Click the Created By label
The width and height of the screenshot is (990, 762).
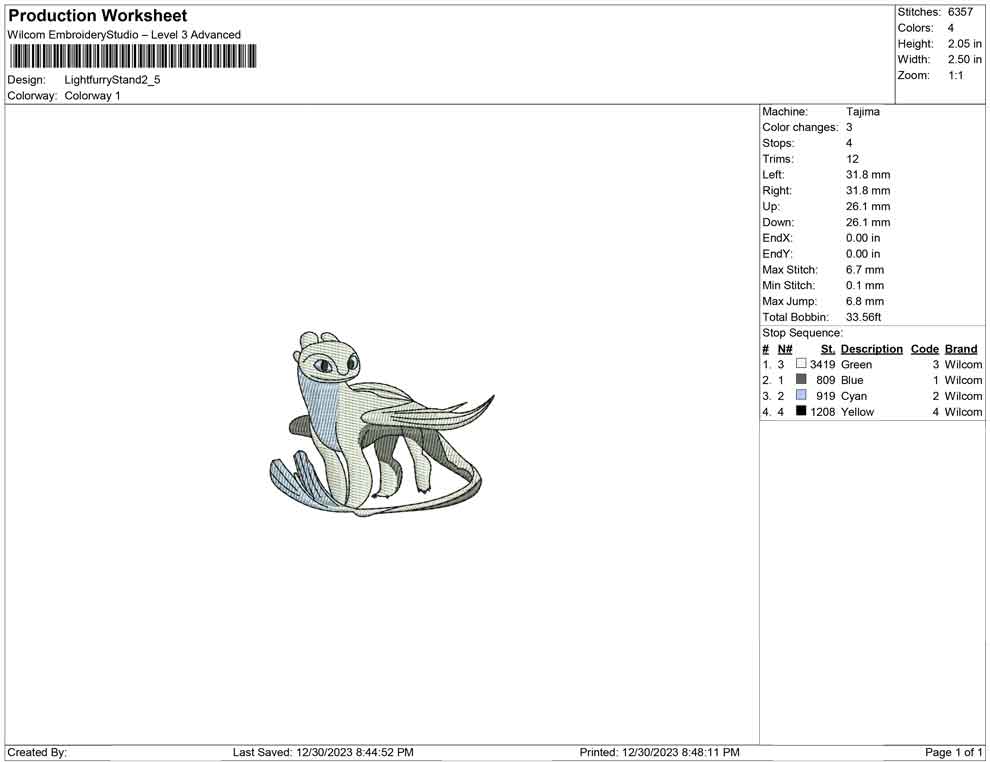(x=37, y=752)
